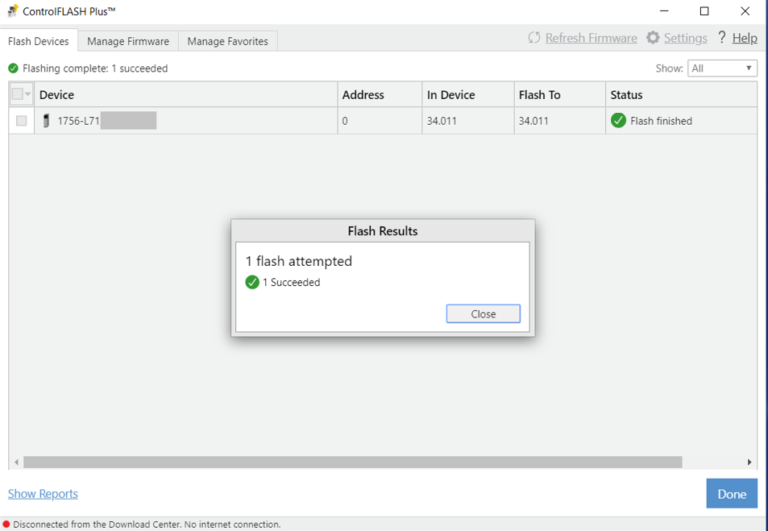The height and width of the screenshot is (531, 768).
Task: Click the Settings link text
Action: pyautogui.click(x=685, y=38)
